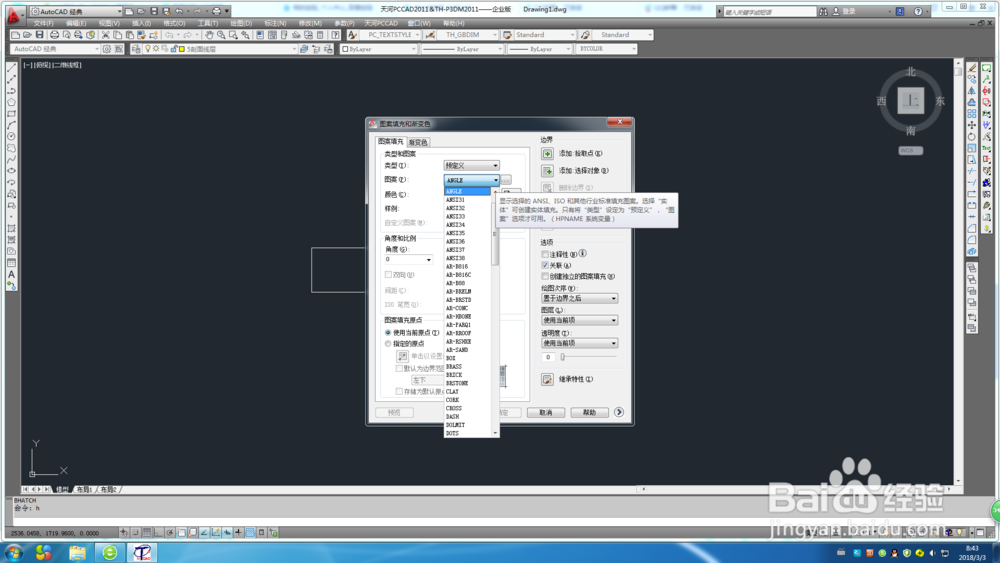Screen dimensions: 1000x563
Task: Click the ViewCube top face
Action: pos(911,101)
